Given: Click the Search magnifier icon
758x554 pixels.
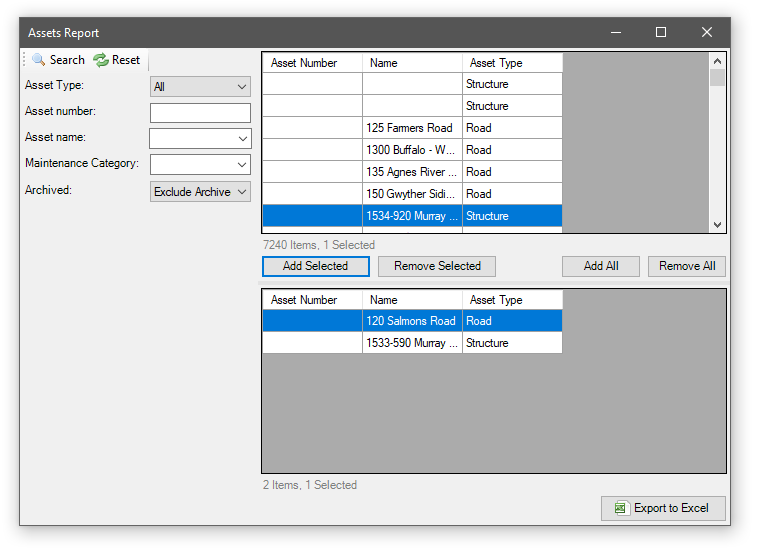Looking at the screenshot, I should click(39, 60).
